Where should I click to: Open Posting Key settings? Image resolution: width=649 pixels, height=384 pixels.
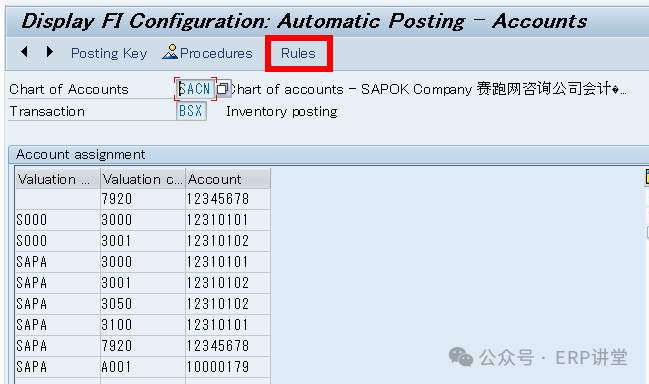pyautogui.click(x=109, y=53)
